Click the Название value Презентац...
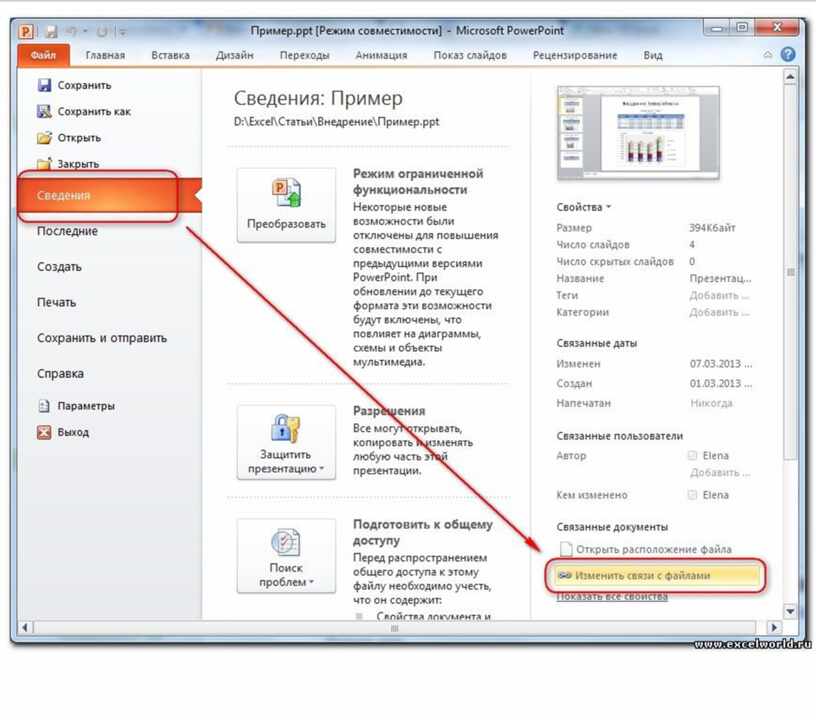The width and height of the screenshot is (816, 720). [x=721, y=278]
